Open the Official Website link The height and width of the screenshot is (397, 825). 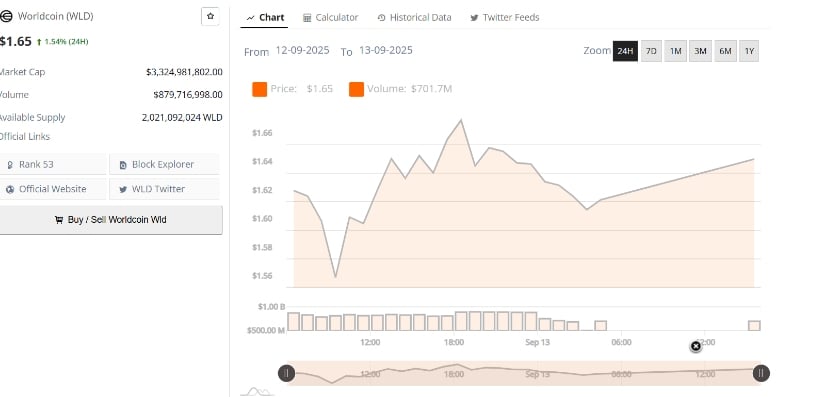pos(53,189)
